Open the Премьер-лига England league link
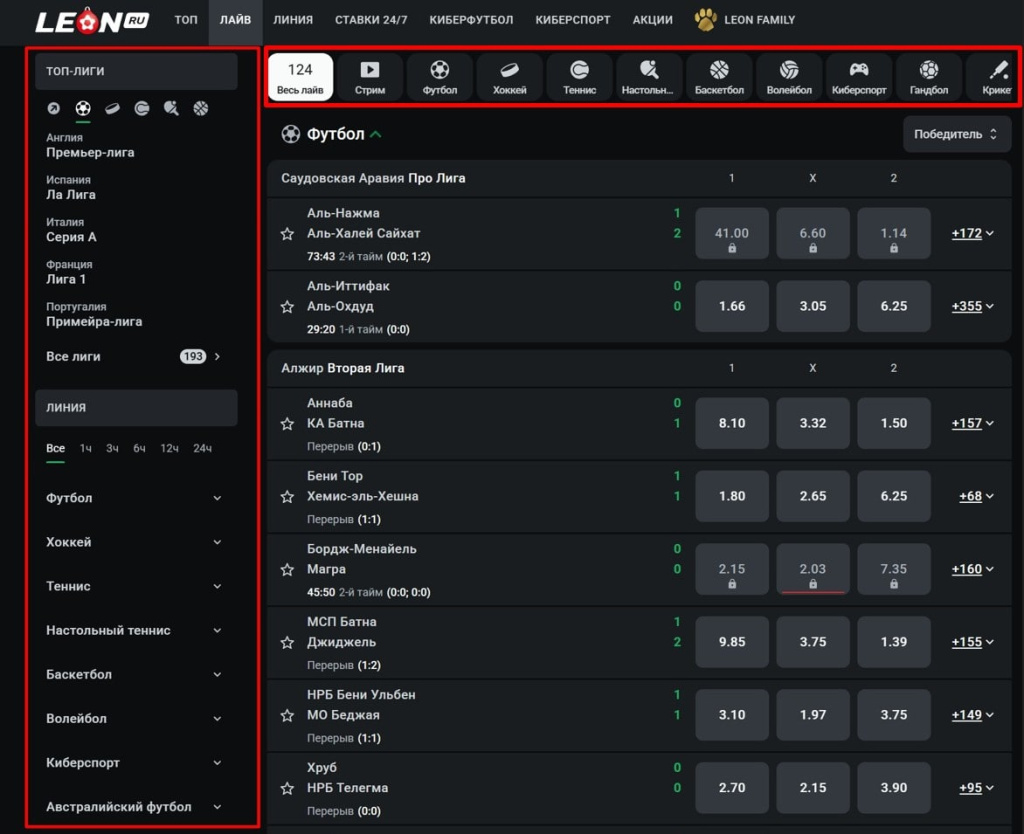This screenshot has width=1024, height=834. 90,153
